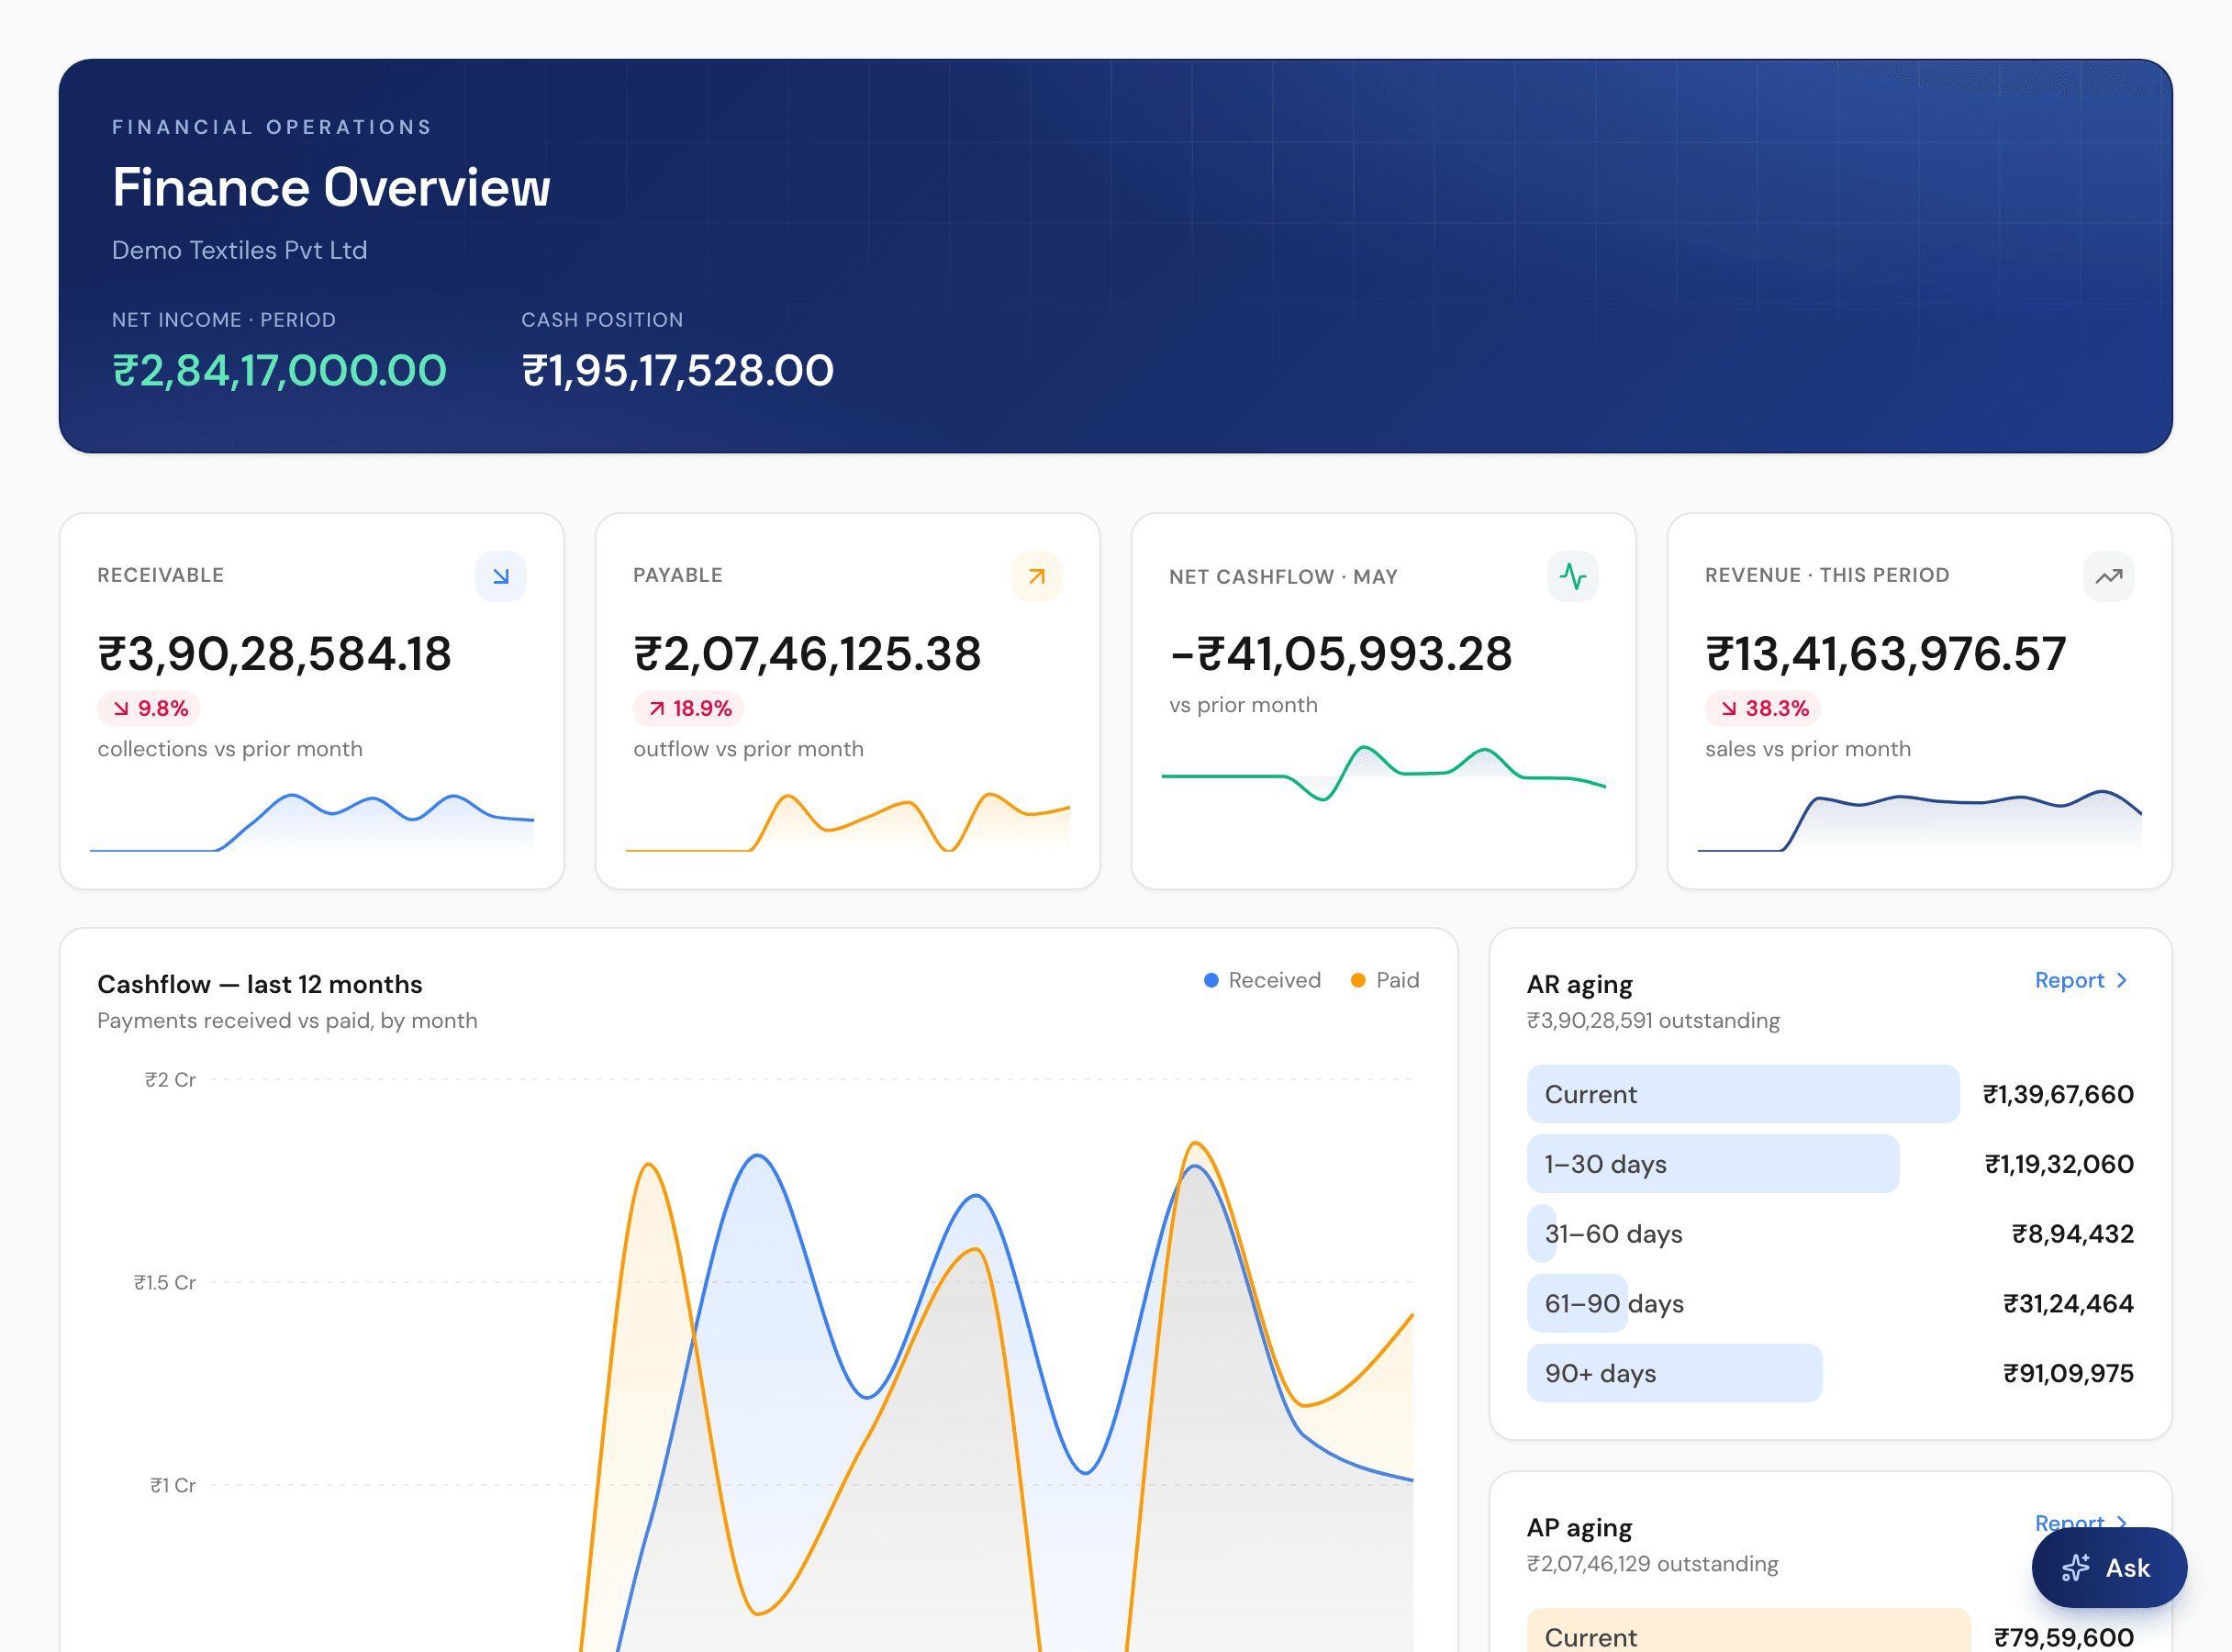
Task: Click the AR aging card title
Action: [x=1579, y=984]
